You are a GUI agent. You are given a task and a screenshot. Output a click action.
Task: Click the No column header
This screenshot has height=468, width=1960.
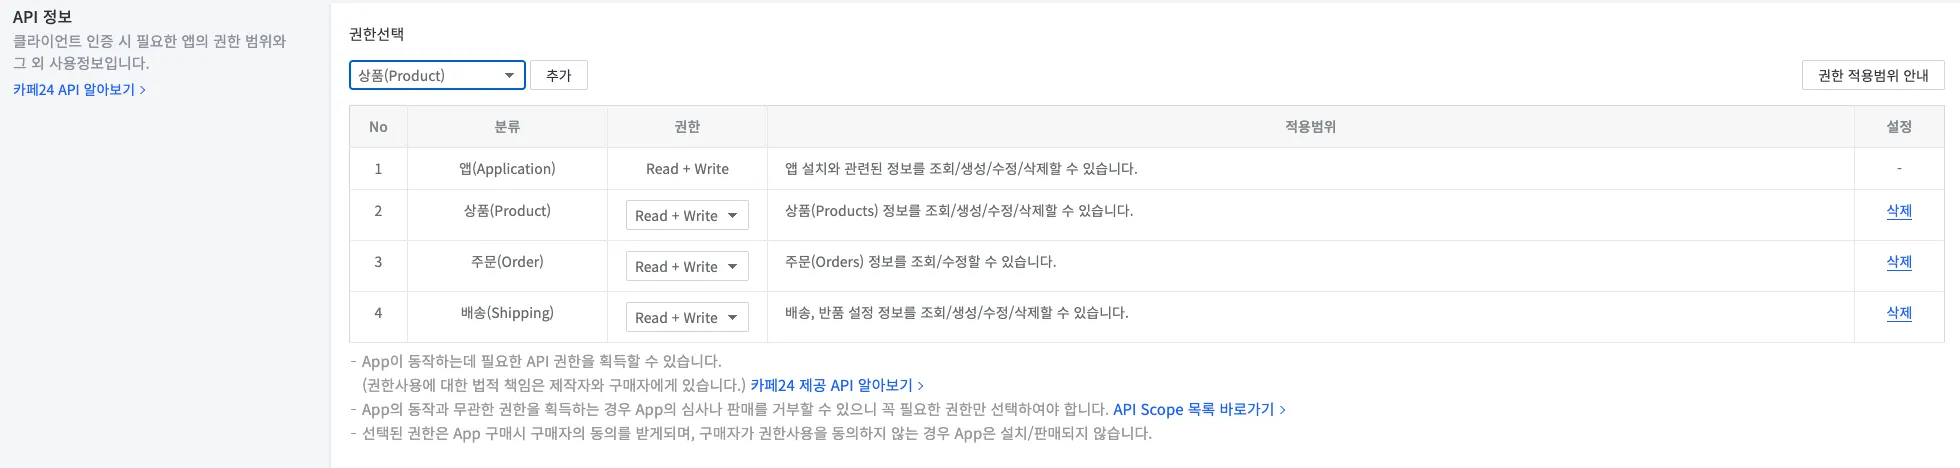tap(378, 127)
